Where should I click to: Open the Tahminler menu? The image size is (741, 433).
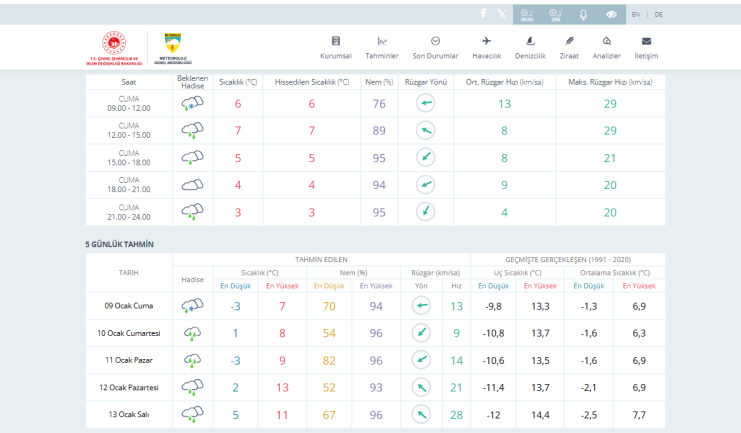click(x=382, y=47)
